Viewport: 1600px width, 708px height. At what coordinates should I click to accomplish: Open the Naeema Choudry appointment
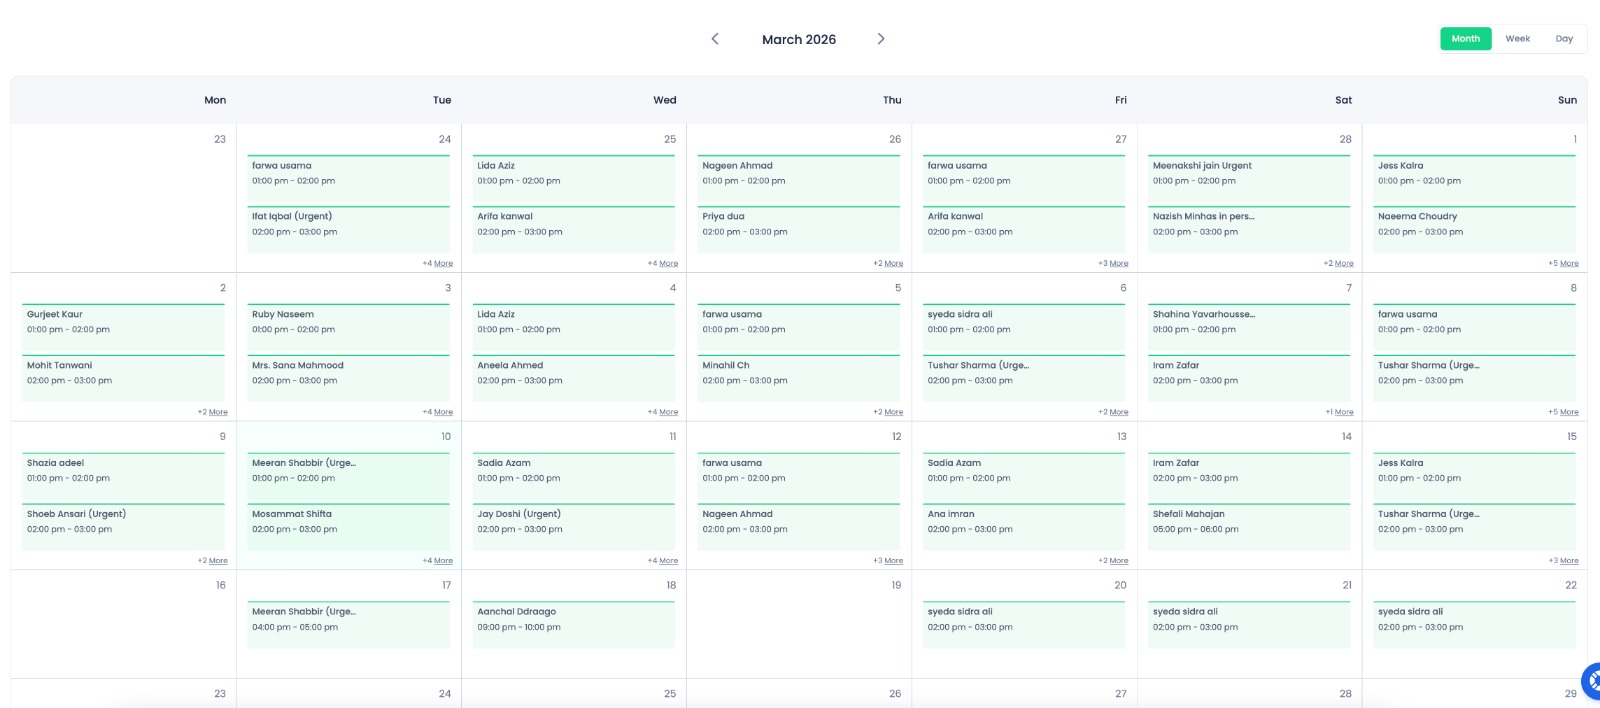(x=1474, y=224)
